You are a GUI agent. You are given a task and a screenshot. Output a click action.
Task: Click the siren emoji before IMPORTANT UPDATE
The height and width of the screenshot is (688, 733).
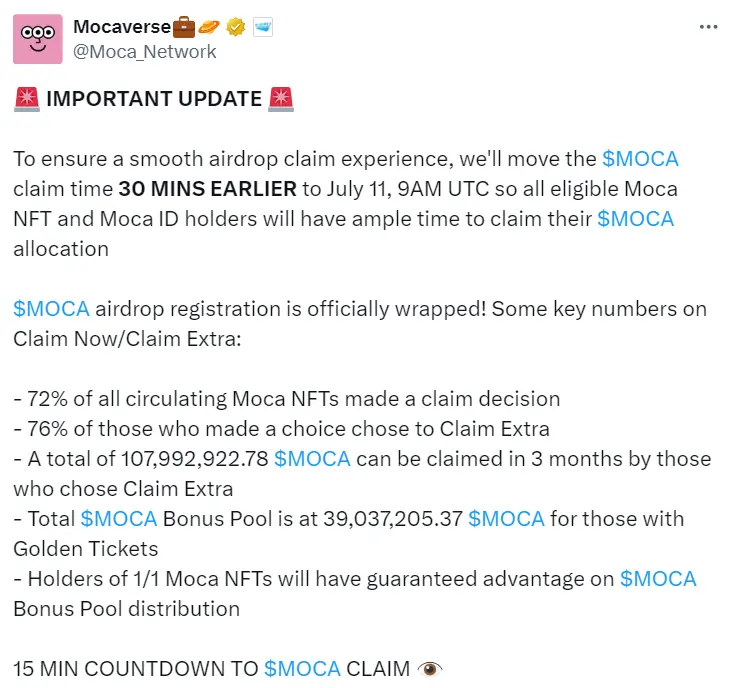point(26,99)
